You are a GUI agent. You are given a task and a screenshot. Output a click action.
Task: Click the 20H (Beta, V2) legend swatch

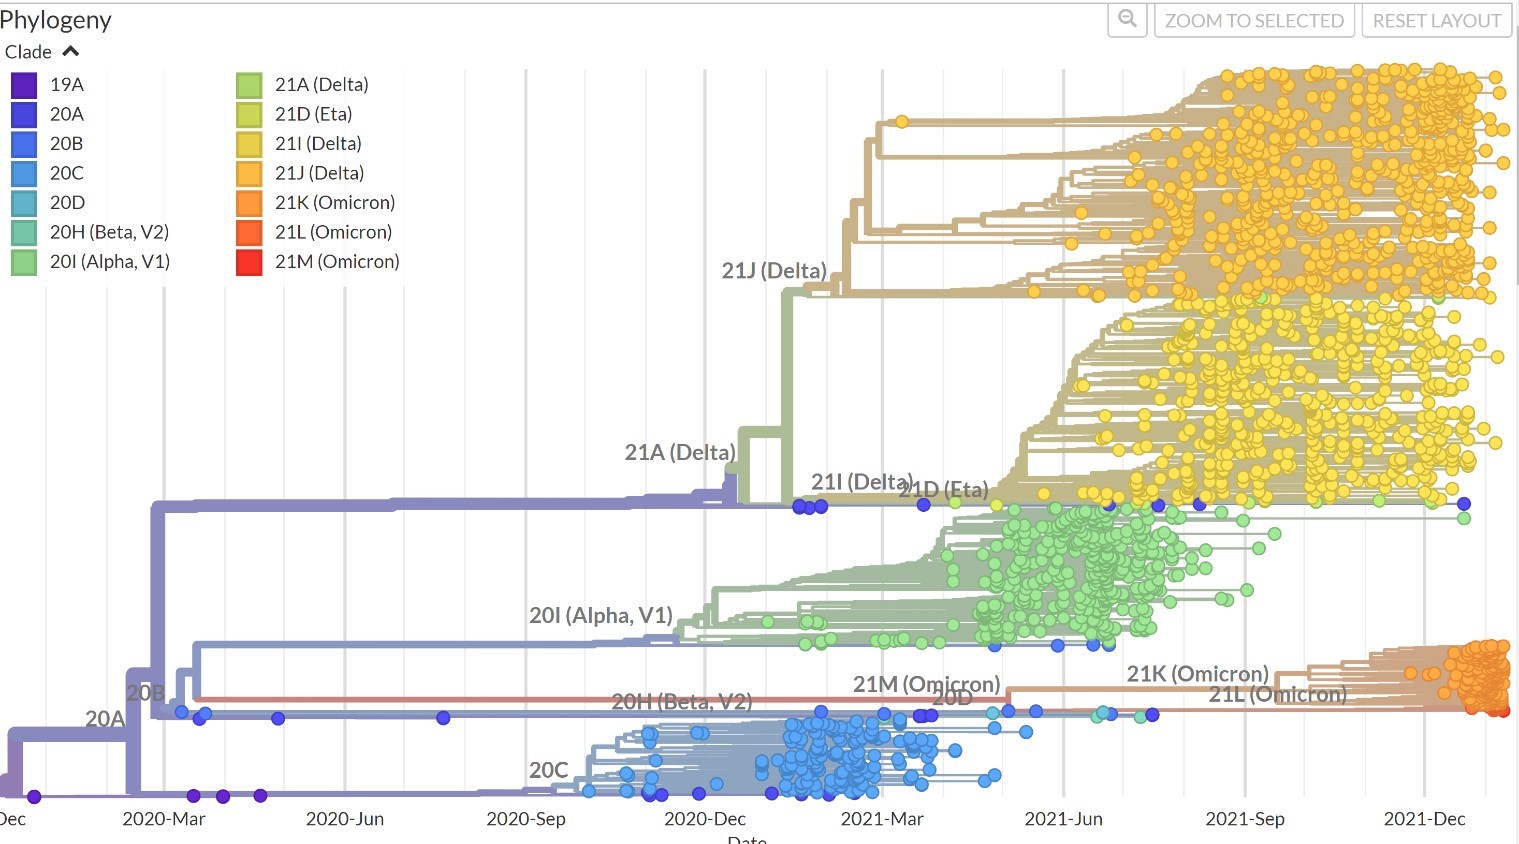click(x=24, y=232)
